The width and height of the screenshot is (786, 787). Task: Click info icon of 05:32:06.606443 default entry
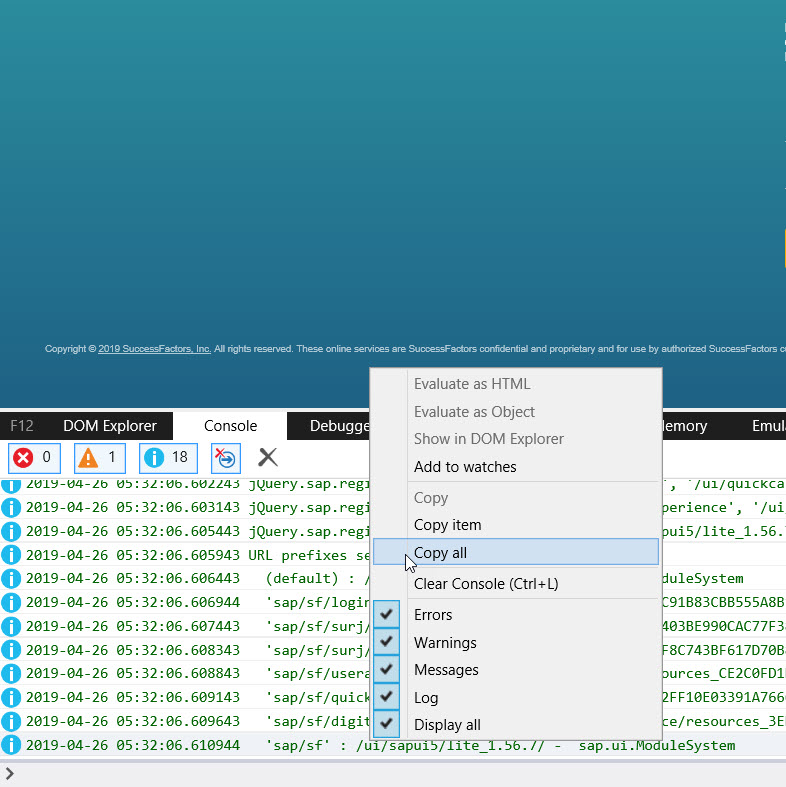pos(11,578)
